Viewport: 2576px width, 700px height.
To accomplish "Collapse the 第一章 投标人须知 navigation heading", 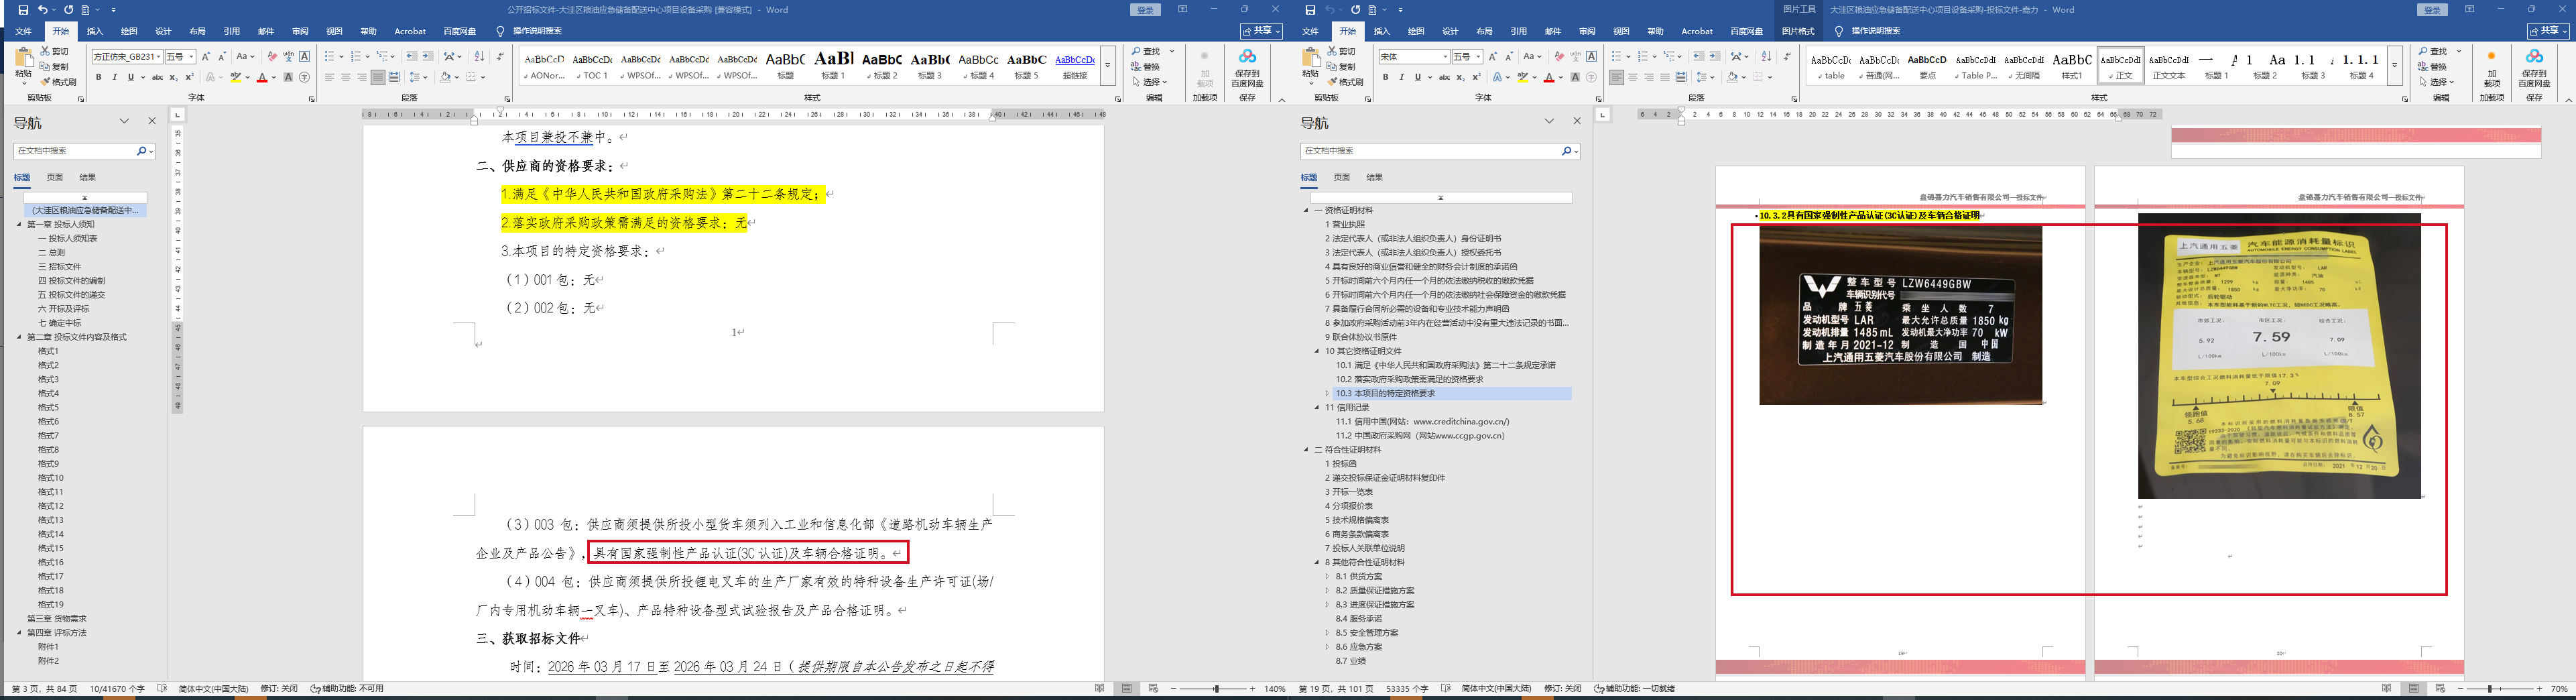I will (19, 225).
